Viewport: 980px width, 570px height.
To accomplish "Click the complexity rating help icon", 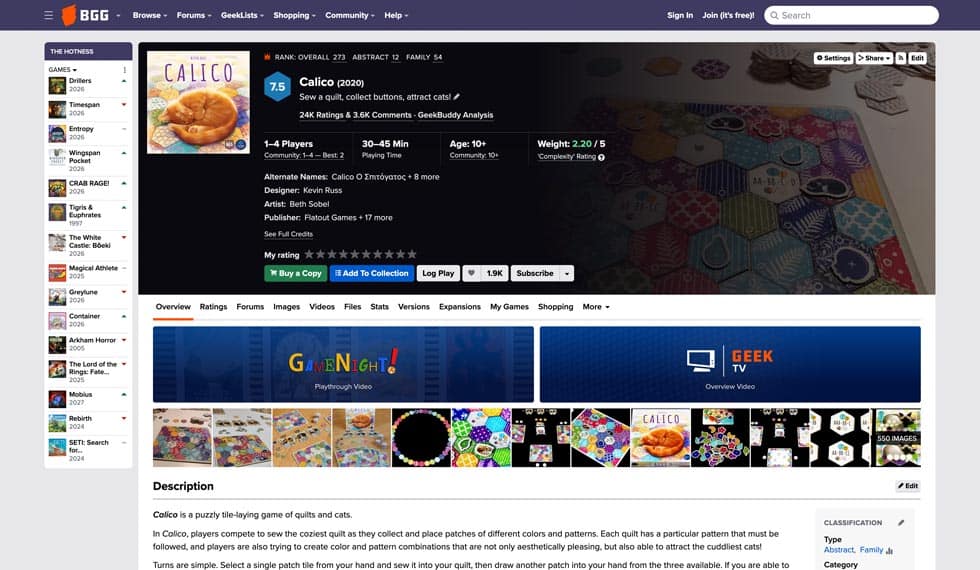I will 601,158.
